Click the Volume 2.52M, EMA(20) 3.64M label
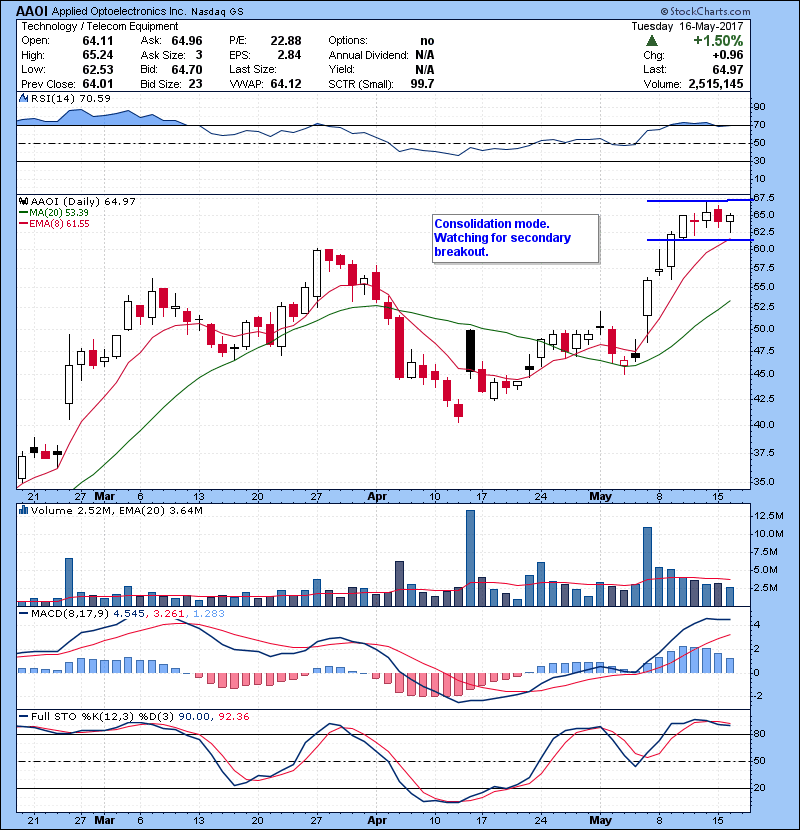Image resolution: width=800 pixels, height=830 pixels. [x=116, y=510]
